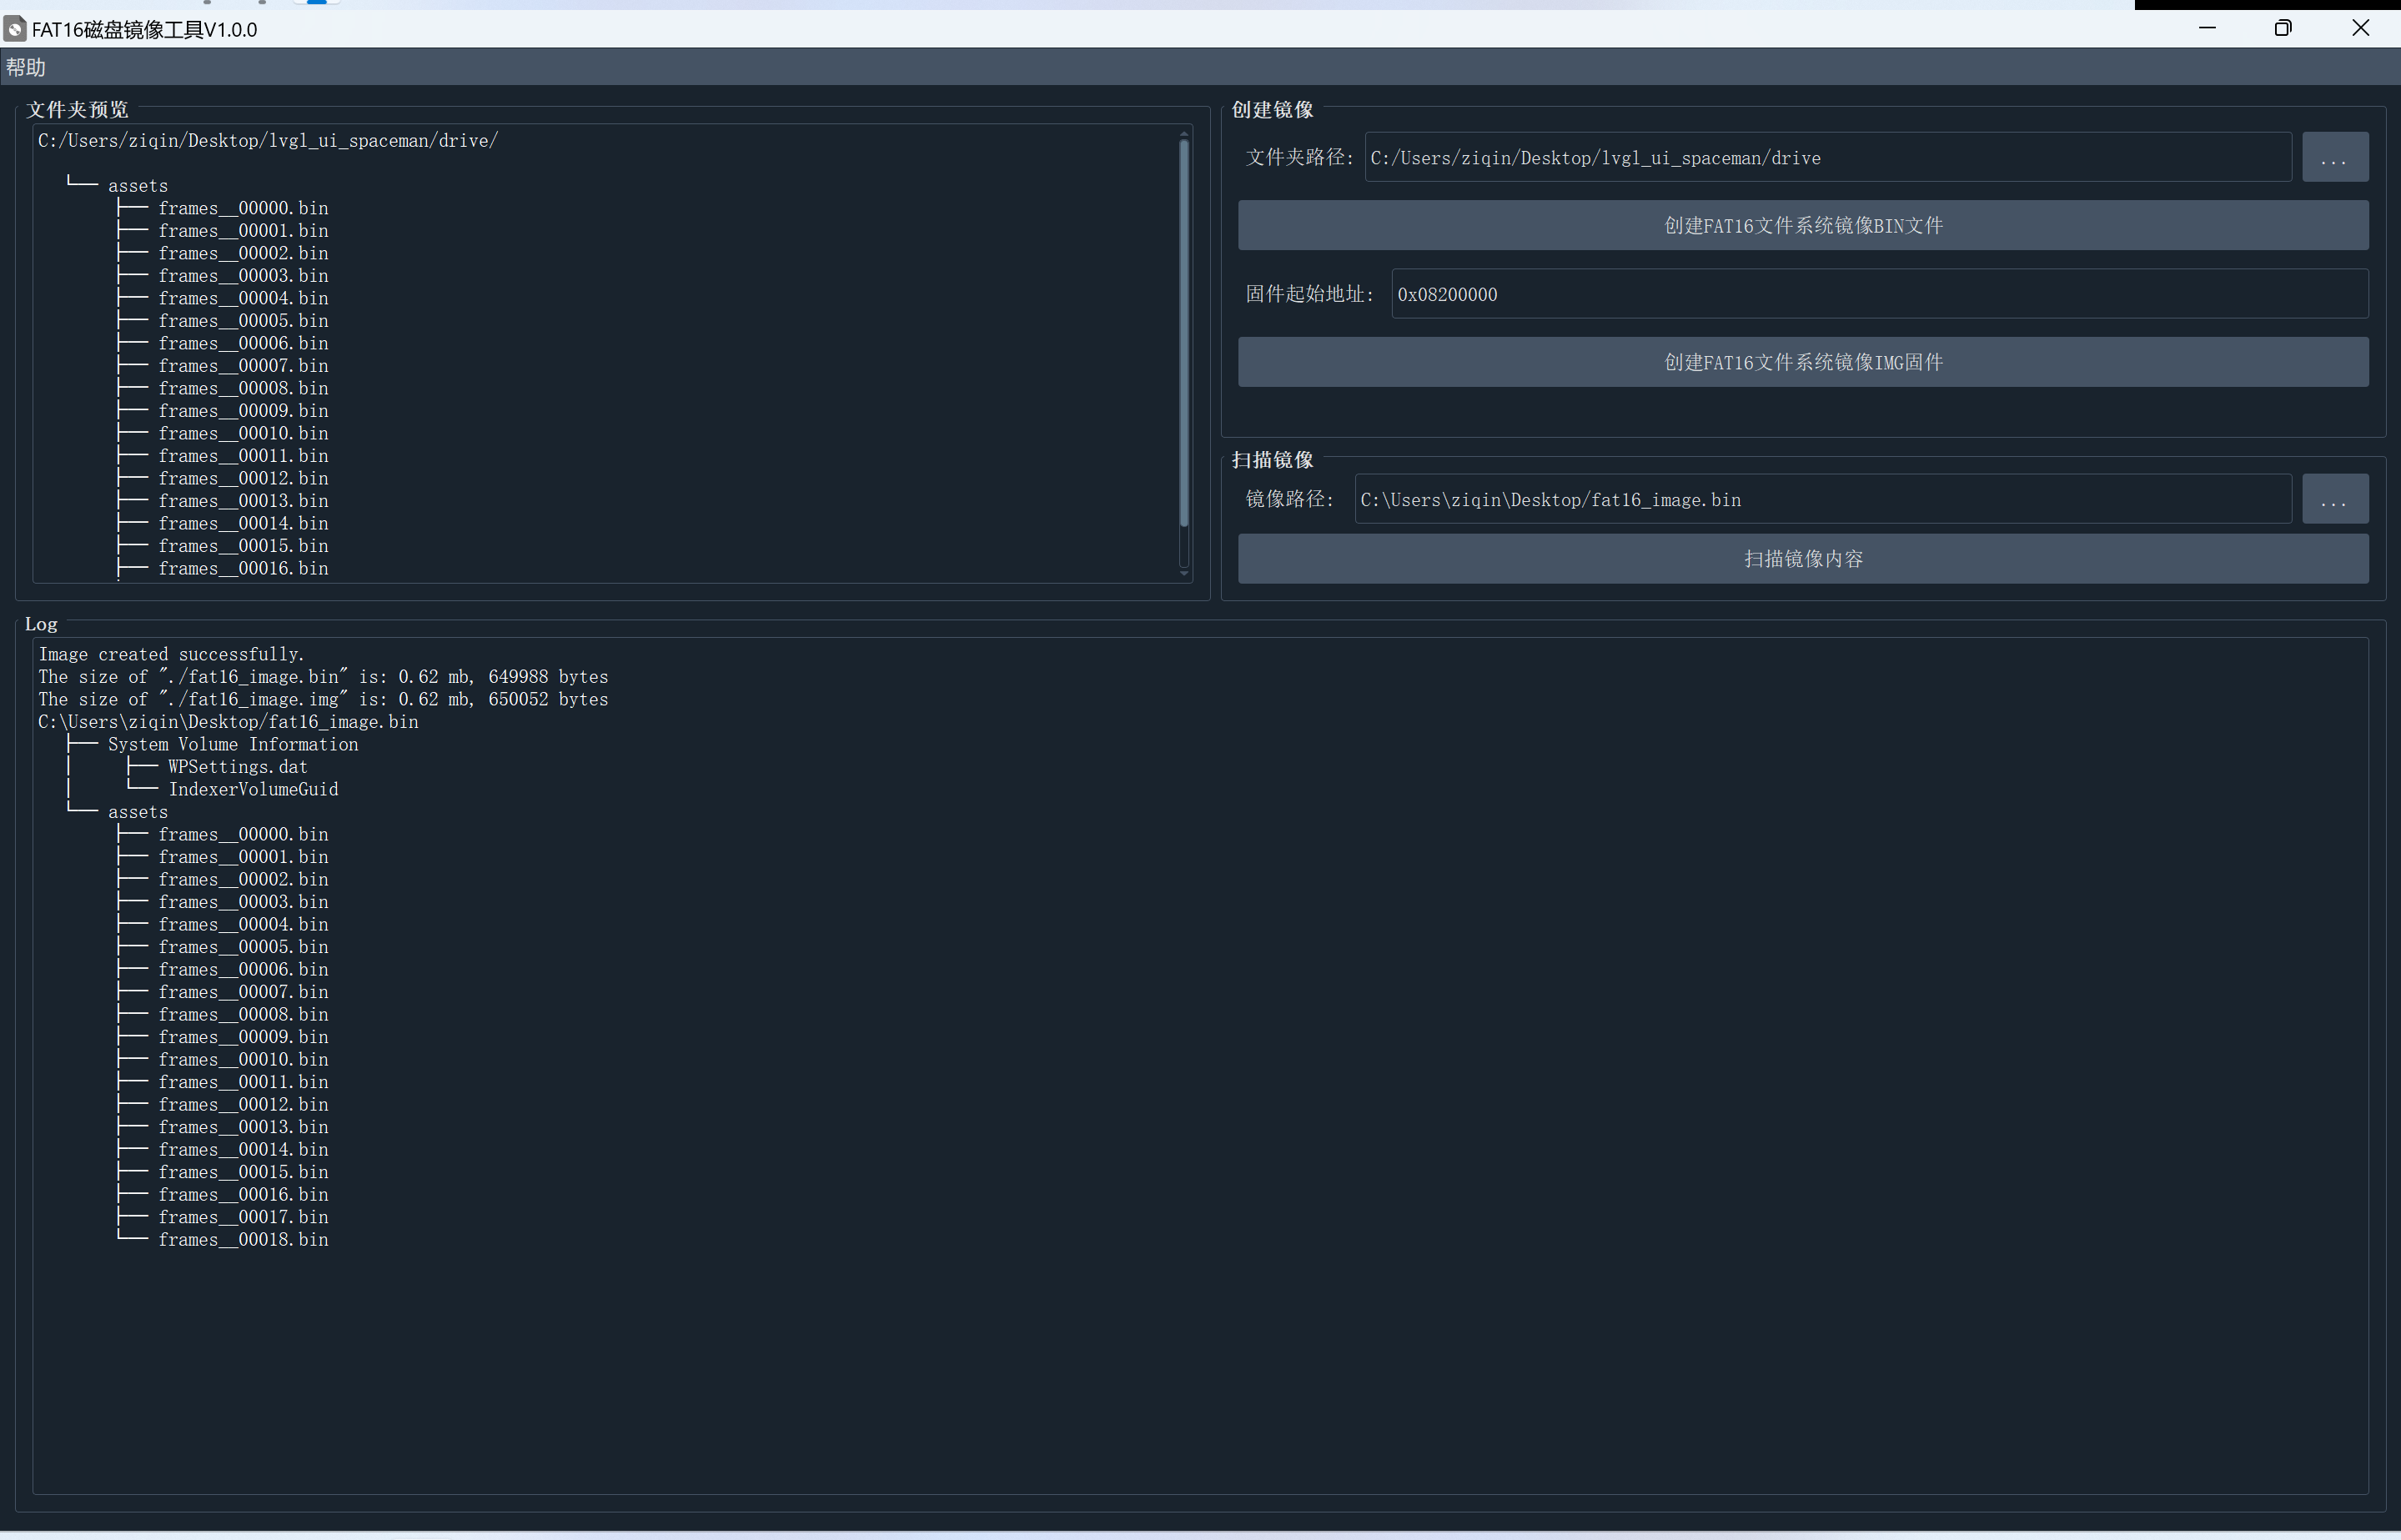This screenshot has width=2401, height=1540.
Task: Click frames__00010.bin in Log
Action: pos(243,1059)
